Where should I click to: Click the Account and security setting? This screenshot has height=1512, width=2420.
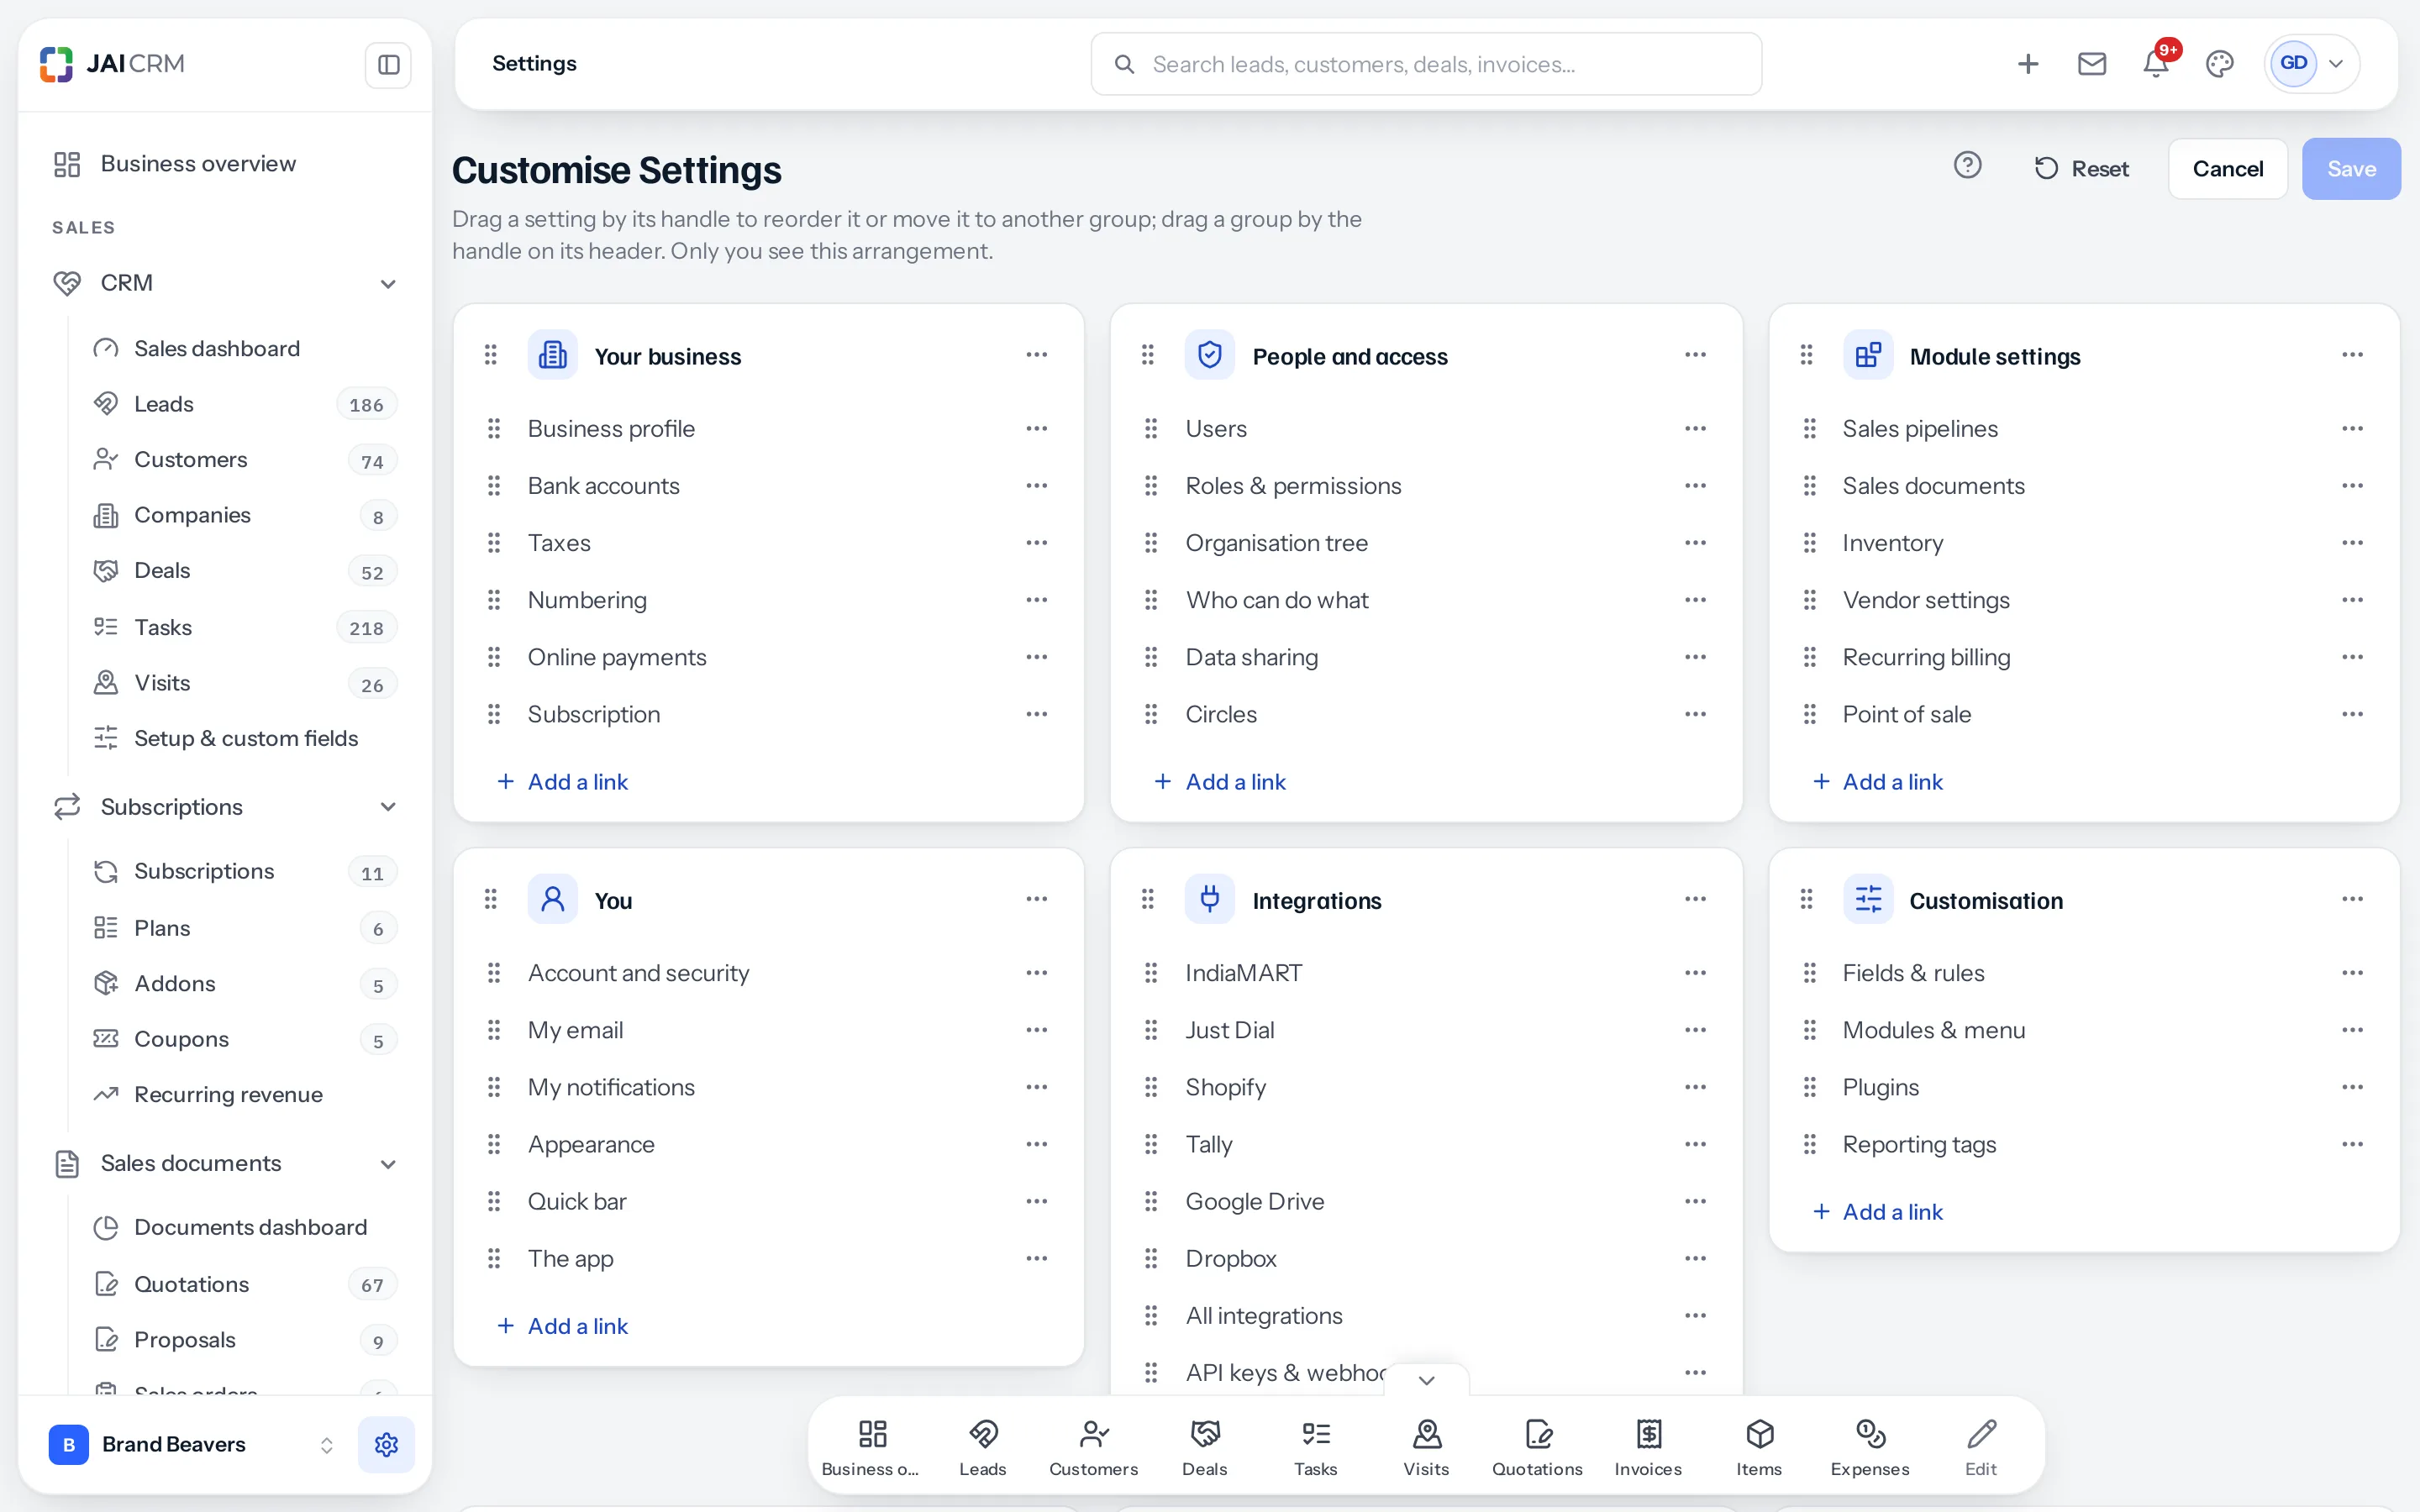[x=638, y=973]
